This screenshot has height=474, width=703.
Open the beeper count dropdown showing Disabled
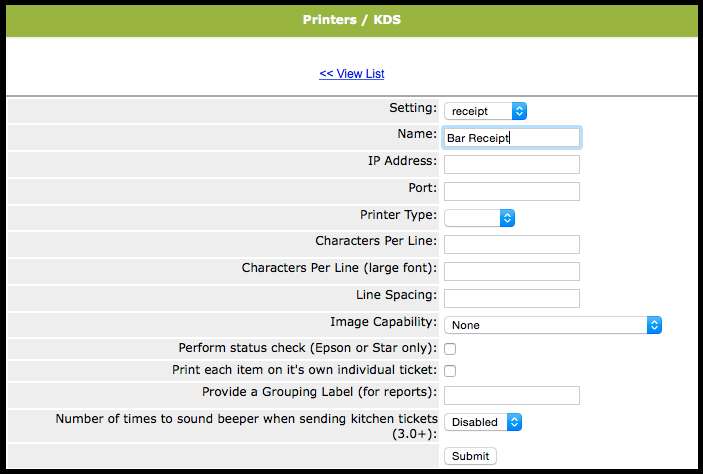tap(483, 422)
